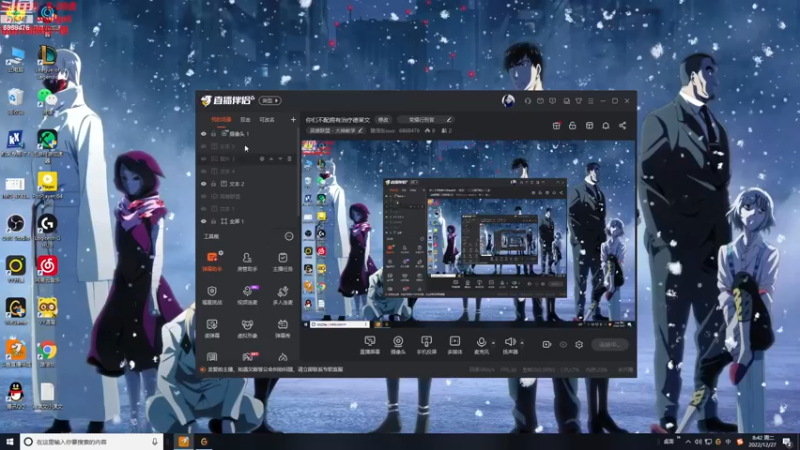Click the share icon above the preview
Viewport: 800px width, 450px height.
(x=622, y=126)
